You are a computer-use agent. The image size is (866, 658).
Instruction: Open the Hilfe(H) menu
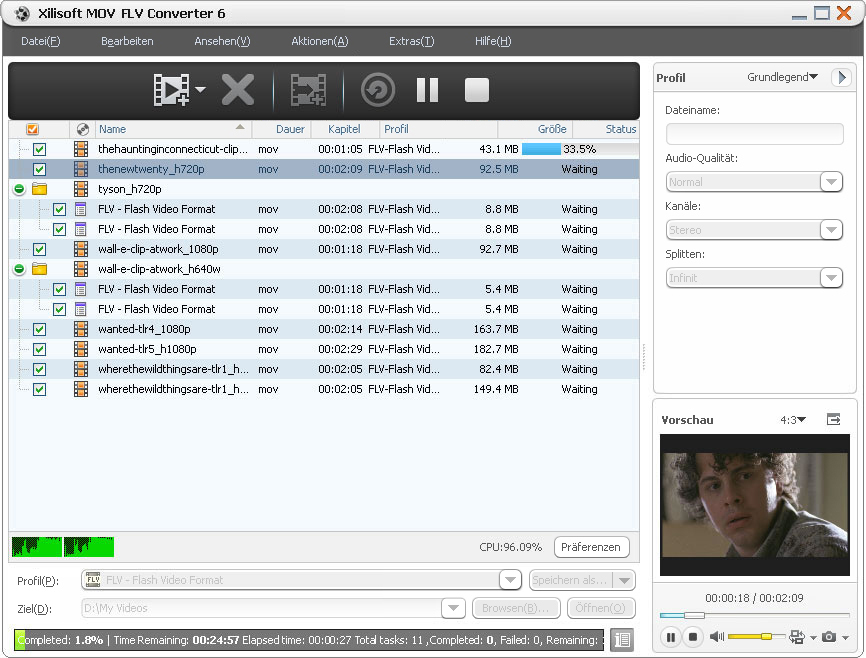(493, 41)
